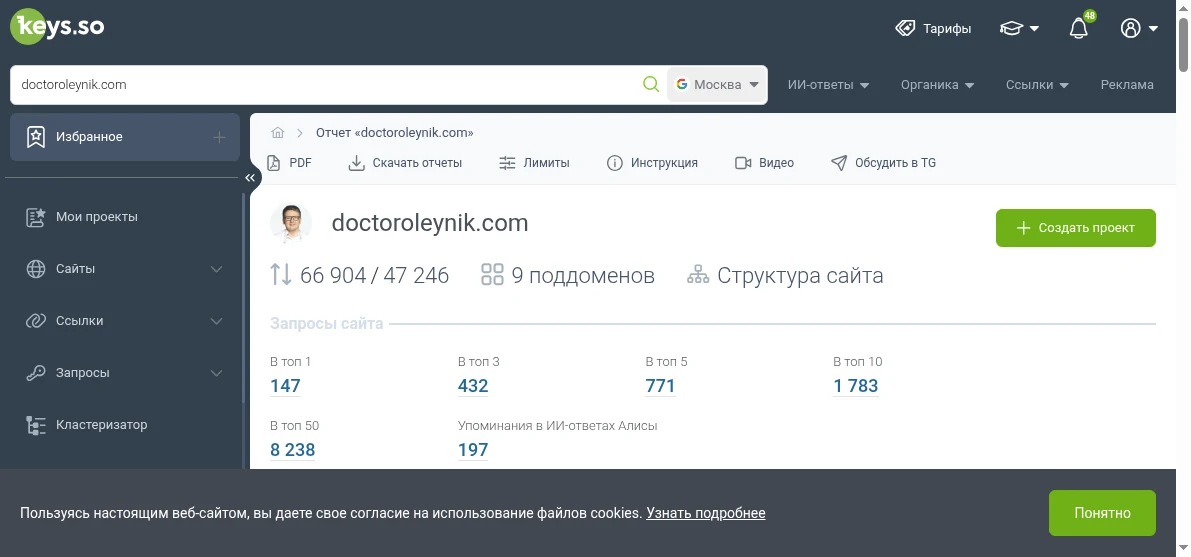Open the Тарифы pricing page
The width and height of the screenshot is (1191, 557).
click(933, 29)
